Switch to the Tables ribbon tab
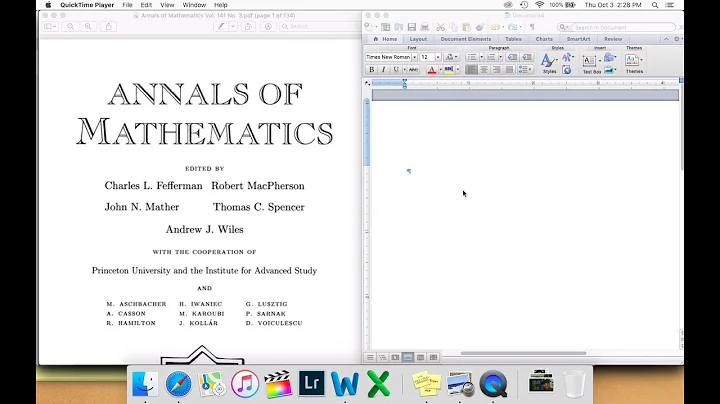 point(513,39)
